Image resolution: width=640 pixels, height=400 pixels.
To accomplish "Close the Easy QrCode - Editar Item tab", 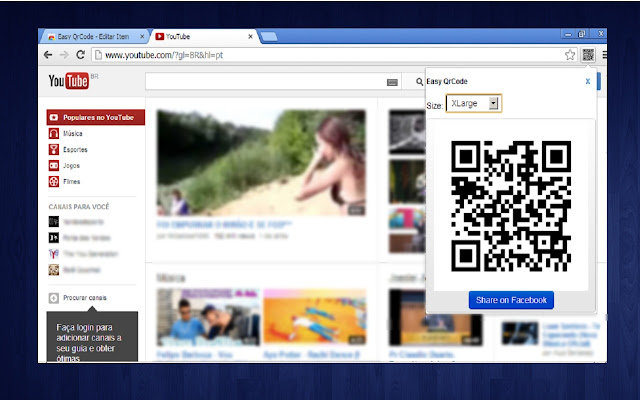I will pos(142,36).
